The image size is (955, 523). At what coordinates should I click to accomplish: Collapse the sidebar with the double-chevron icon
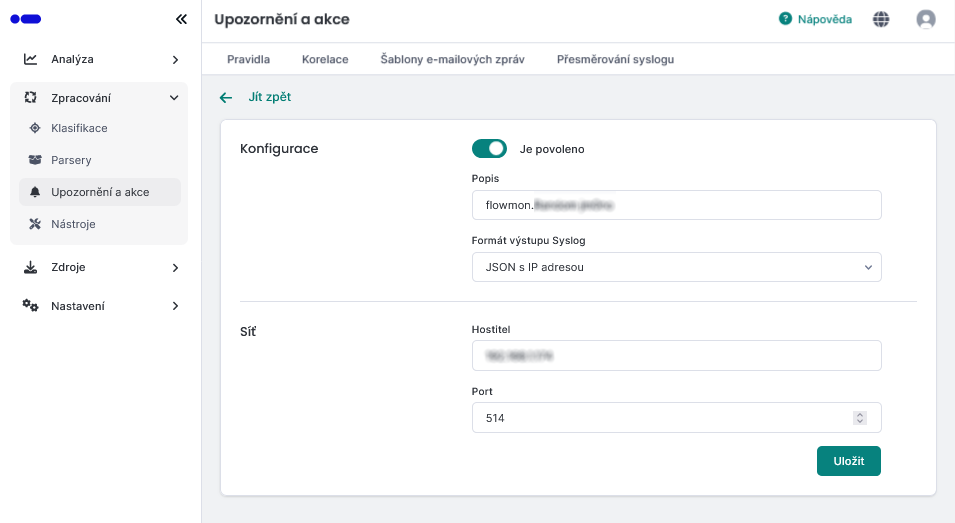181,19
